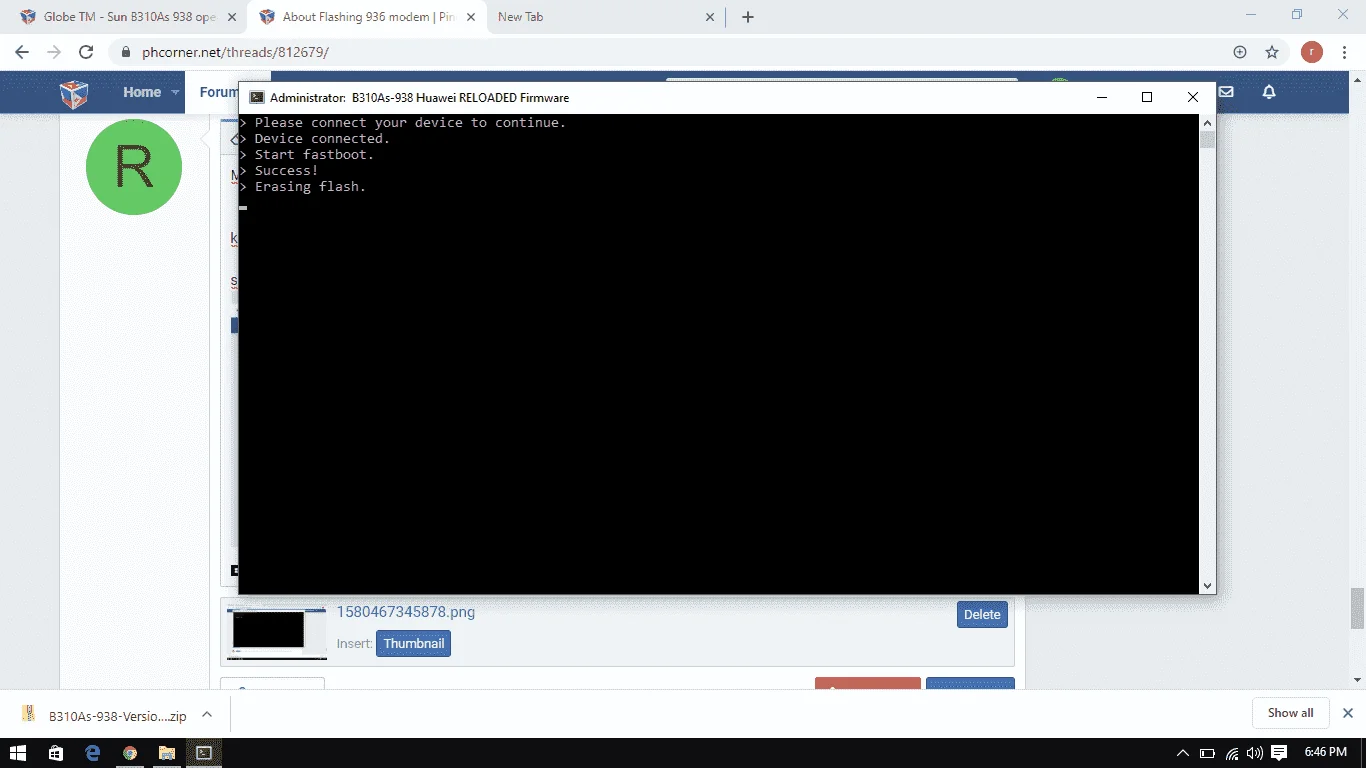Go back in browser history
Viewport: 1366px width, 768px height.
click(x=22, y=52)
